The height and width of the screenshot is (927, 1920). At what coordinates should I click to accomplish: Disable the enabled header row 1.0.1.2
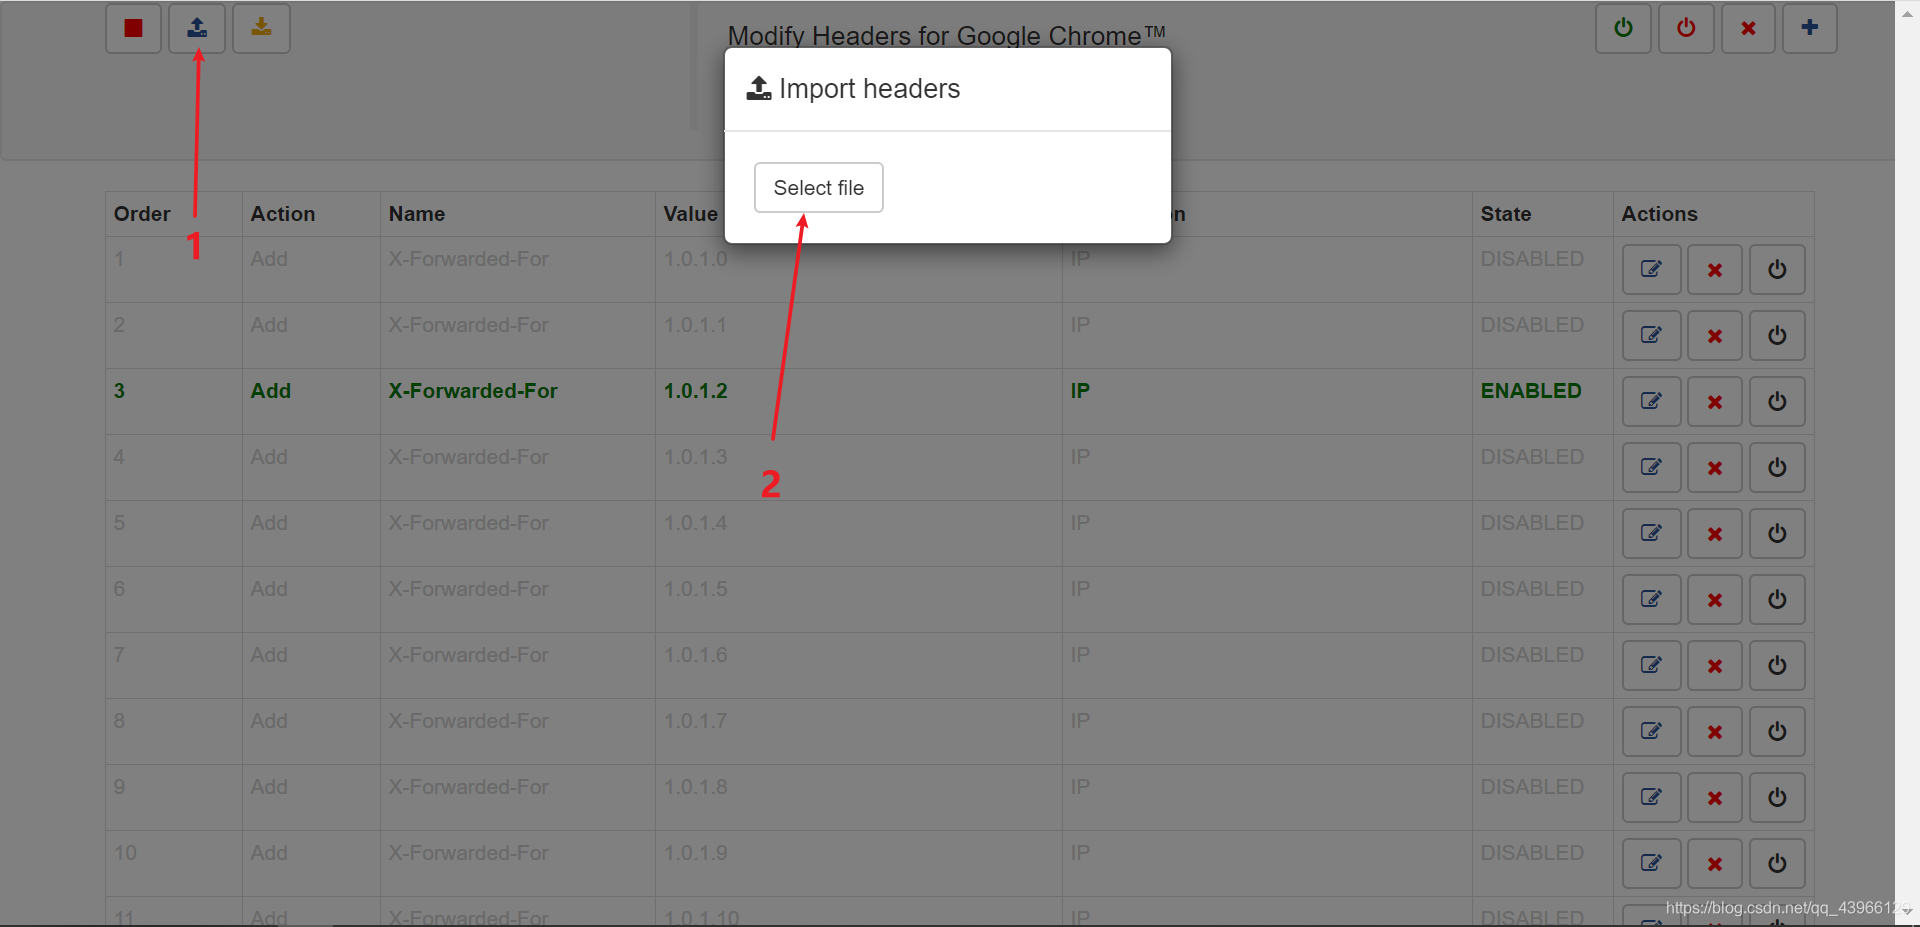point(1777,402)
